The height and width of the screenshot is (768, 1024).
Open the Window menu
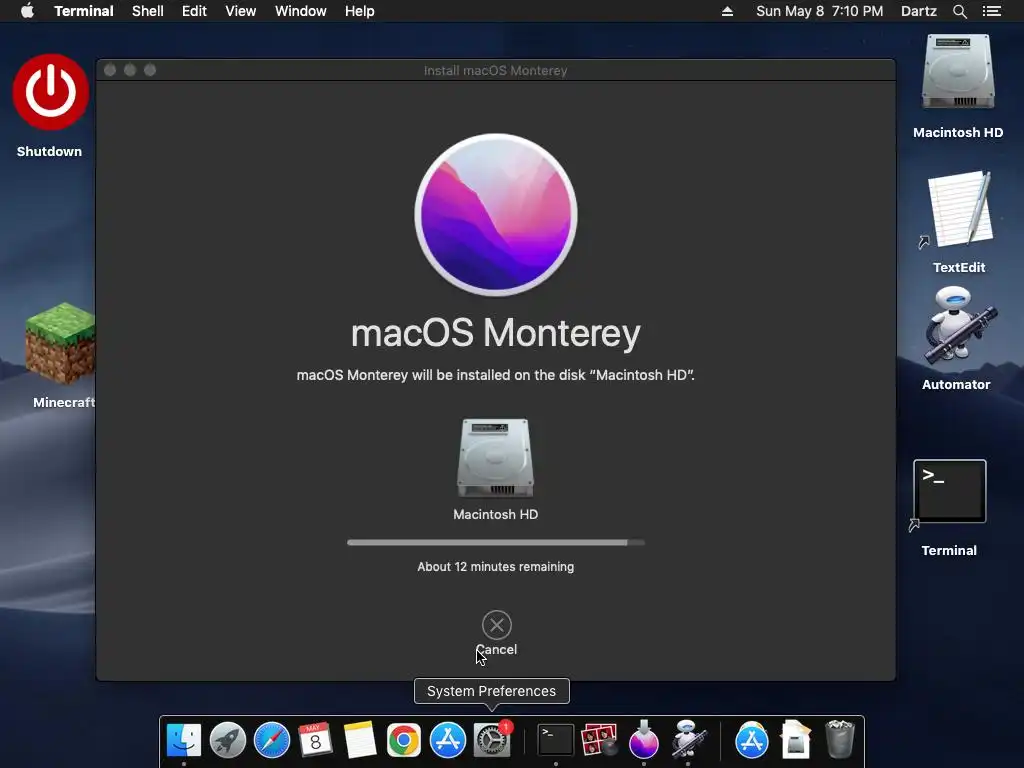point(300,11)
